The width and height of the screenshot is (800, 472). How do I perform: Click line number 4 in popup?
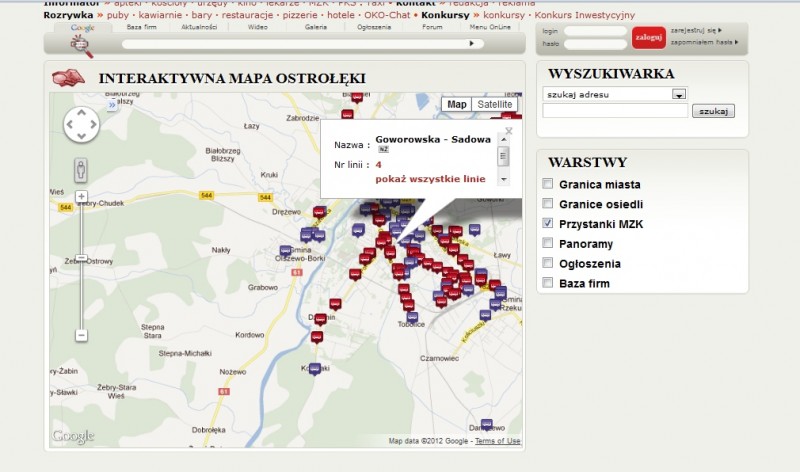(x=379, y=164)
